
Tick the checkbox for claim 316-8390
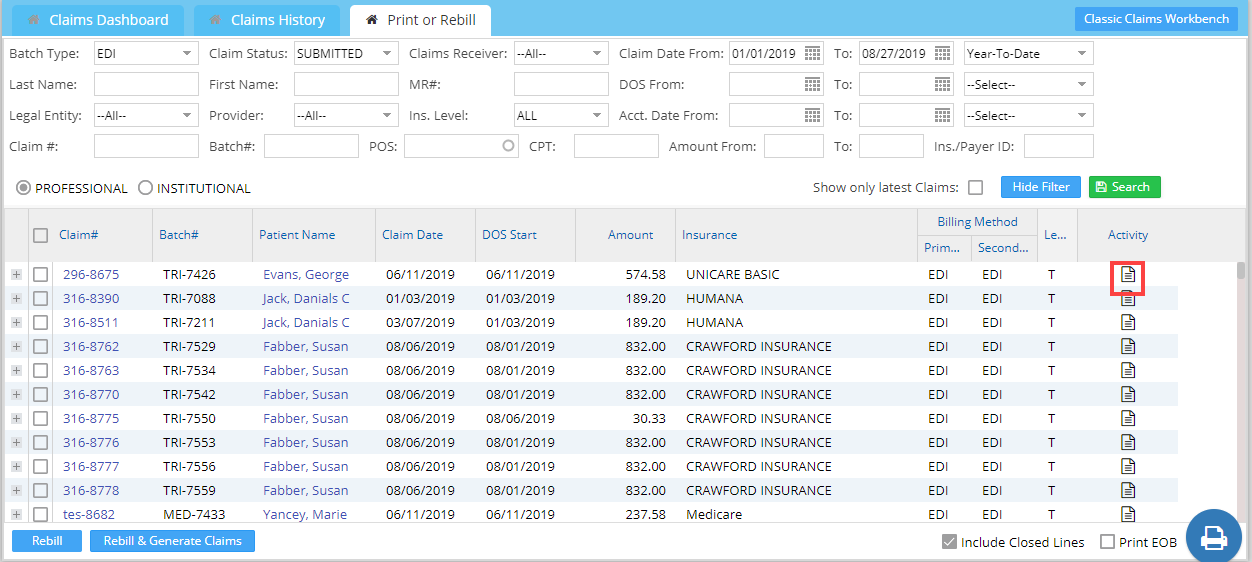click(41, 298)
